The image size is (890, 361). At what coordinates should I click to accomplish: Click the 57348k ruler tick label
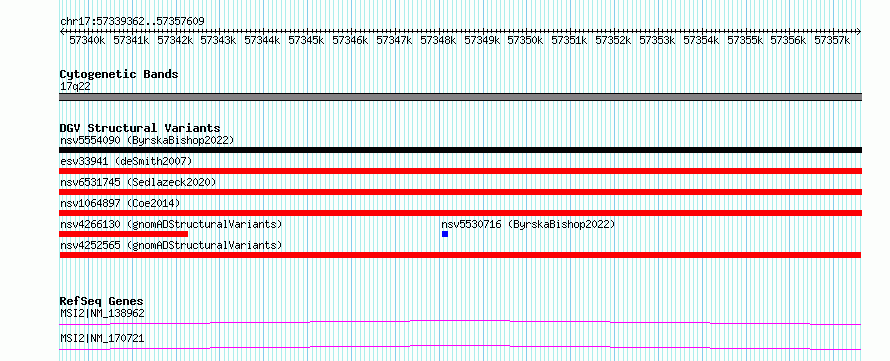438,40
